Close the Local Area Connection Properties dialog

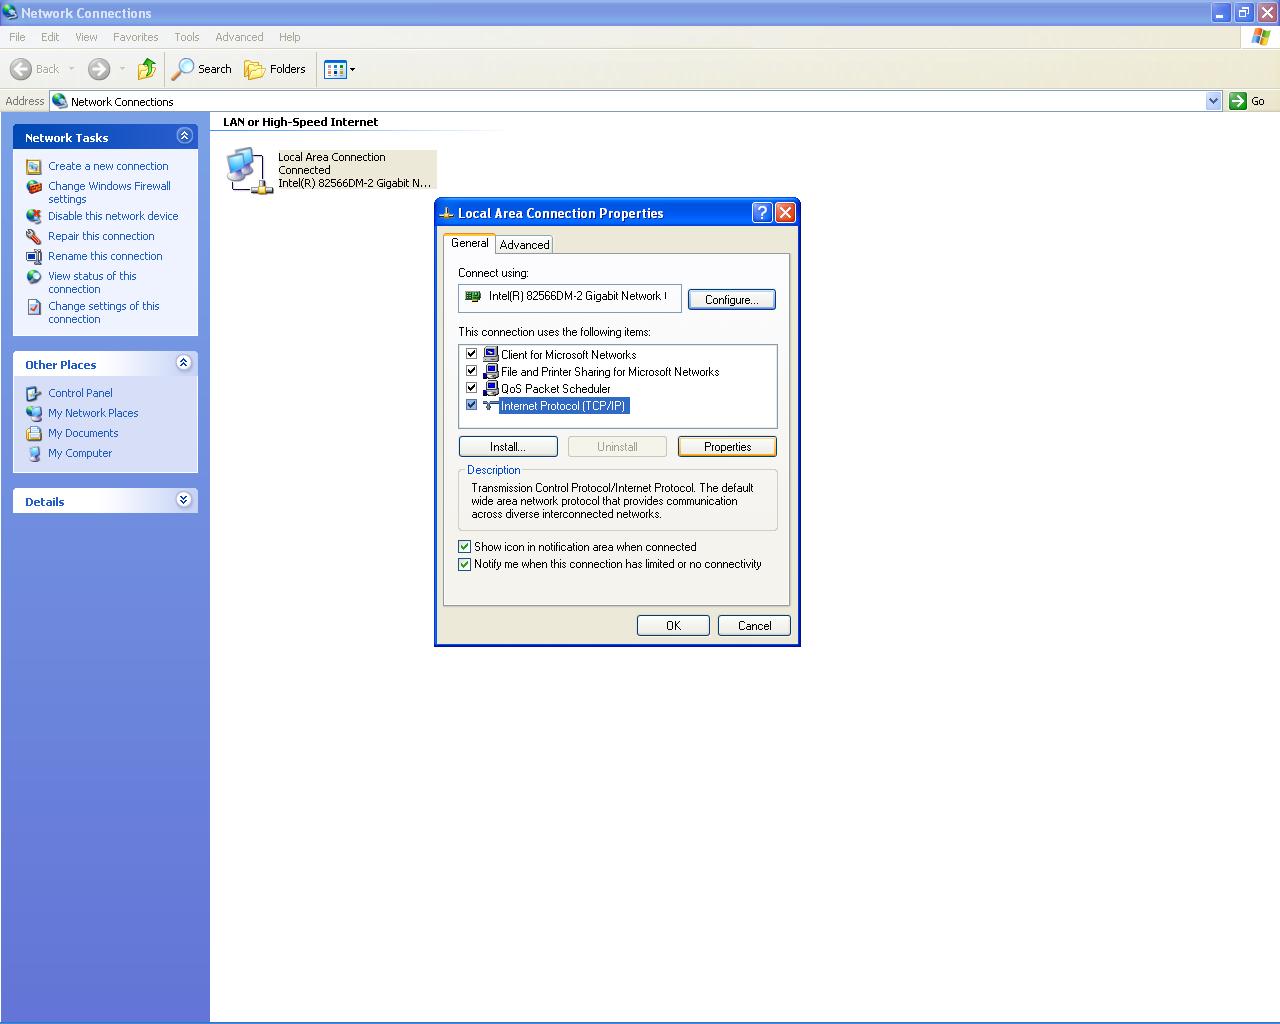pyautogui.click(x=786, y=213)
